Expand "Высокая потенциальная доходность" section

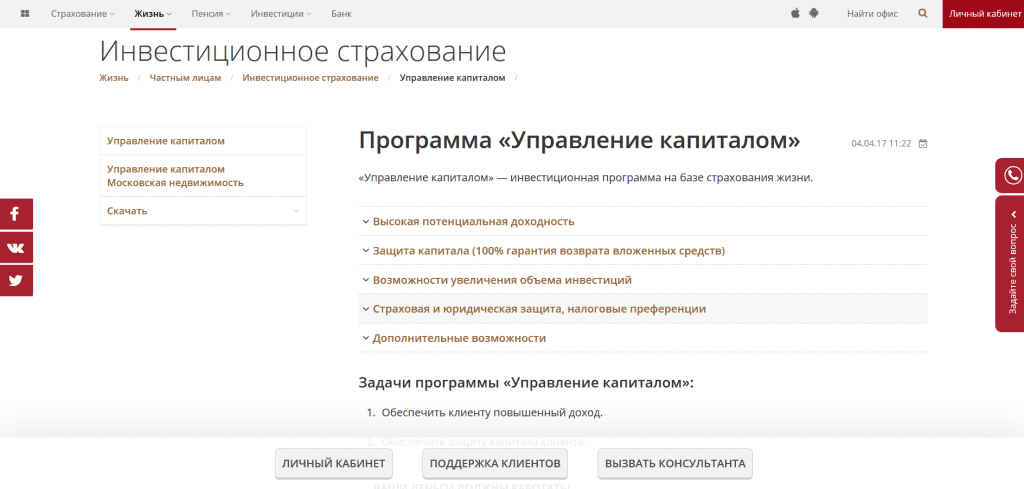[473, 221]
